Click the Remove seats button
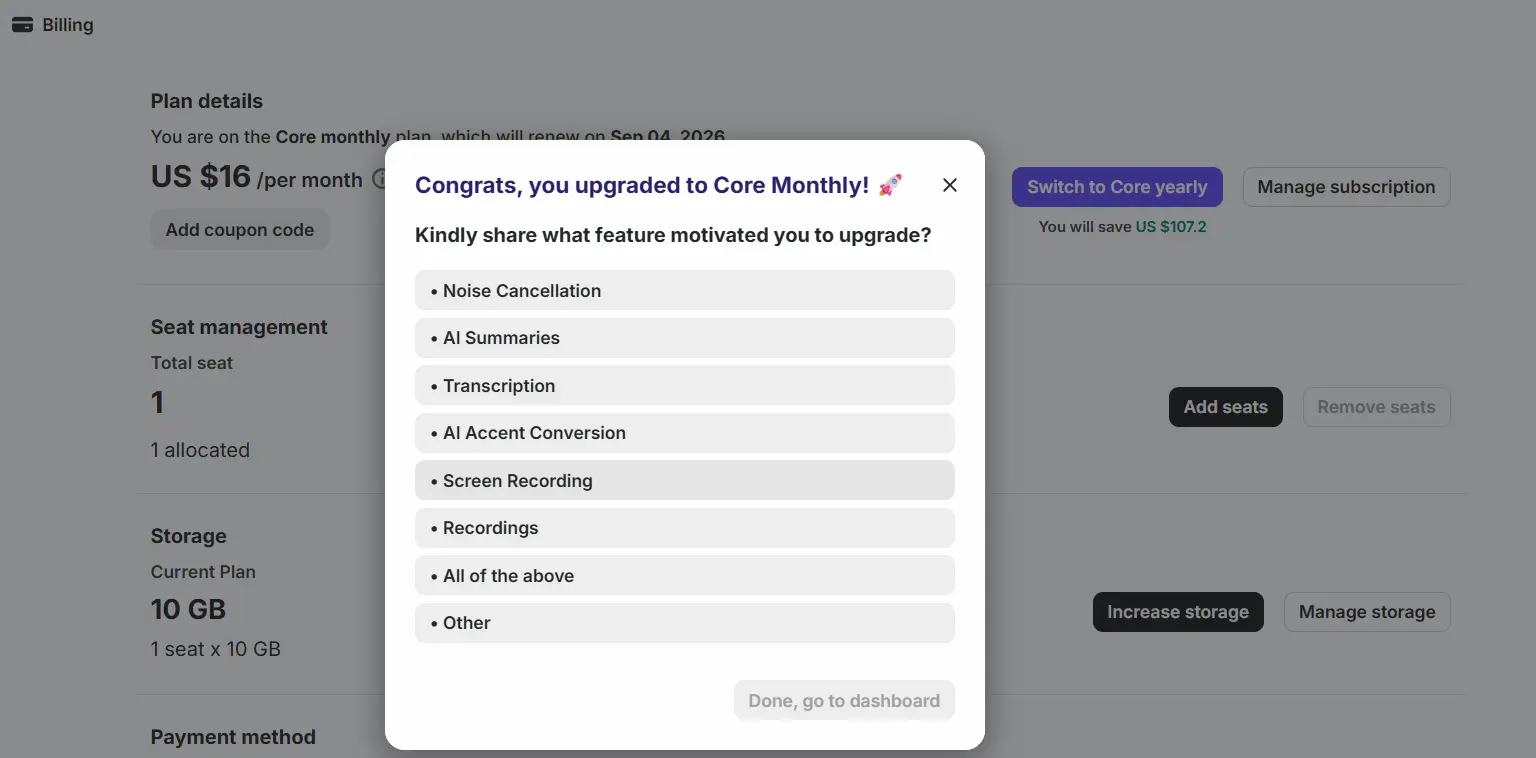This screenshot has width=1536, height=758. pos(1376,407)
